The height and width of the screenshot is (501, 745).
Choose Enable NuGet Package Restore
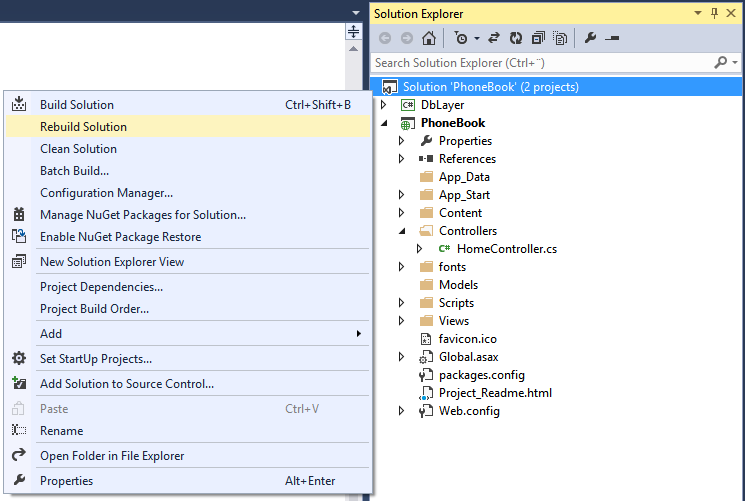188,237
